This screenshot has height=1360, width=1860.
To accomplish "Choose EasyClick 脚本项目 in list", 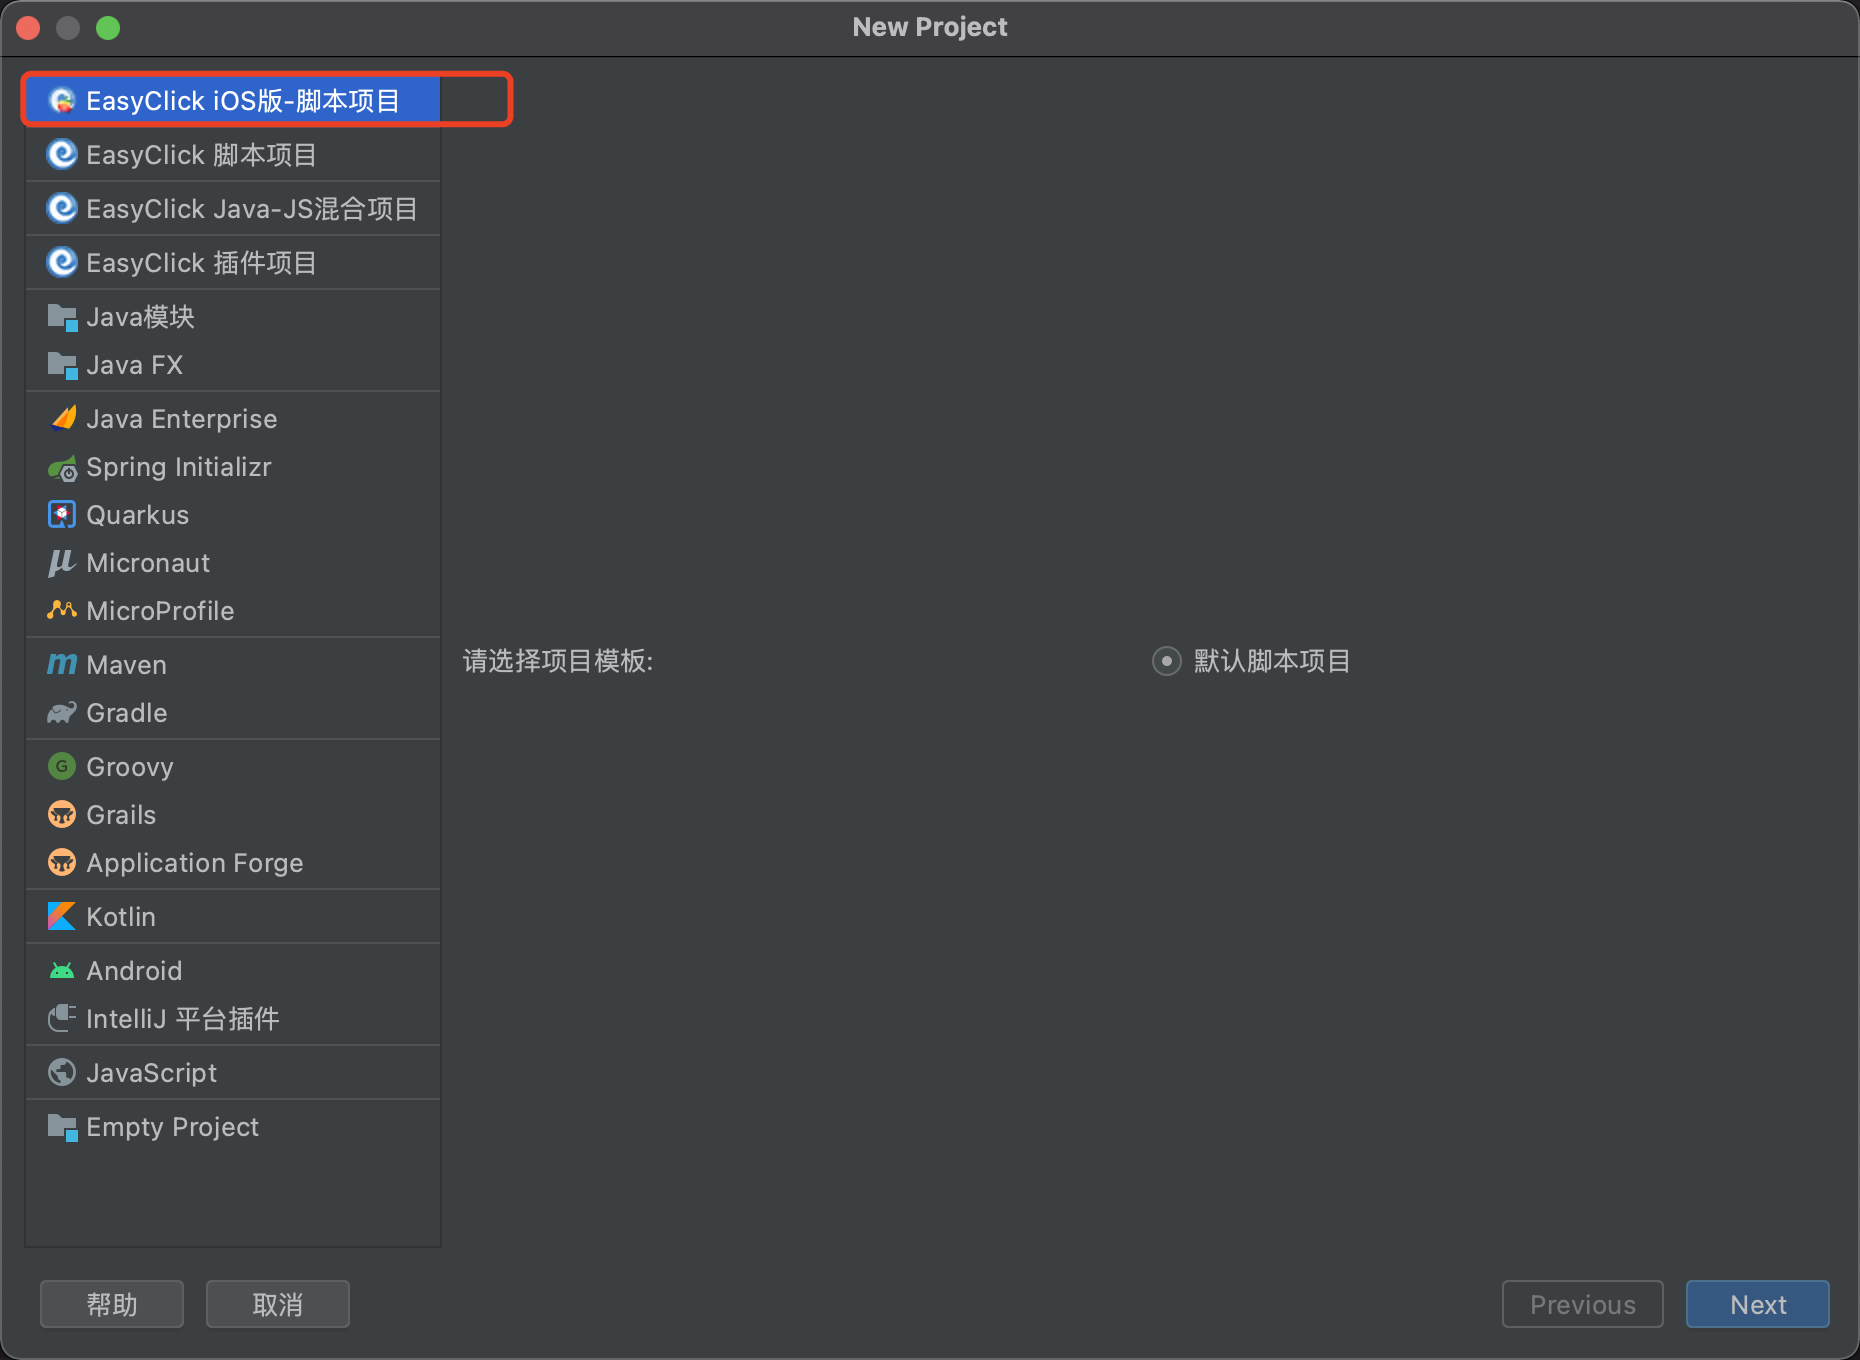I will pyautogui.click(x=233, y=154).
